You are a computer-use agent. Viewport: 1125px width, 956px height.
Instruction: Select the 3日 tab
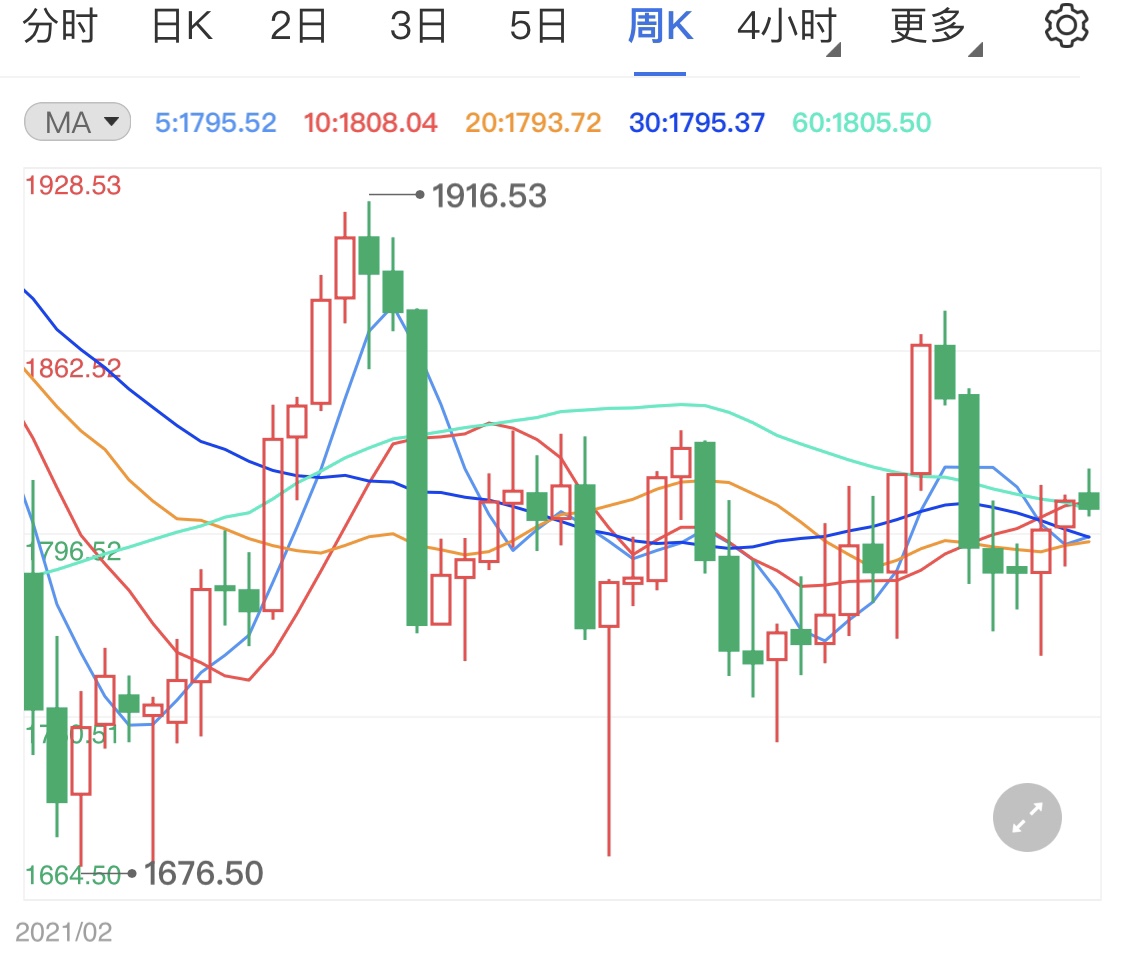point(418,27)
